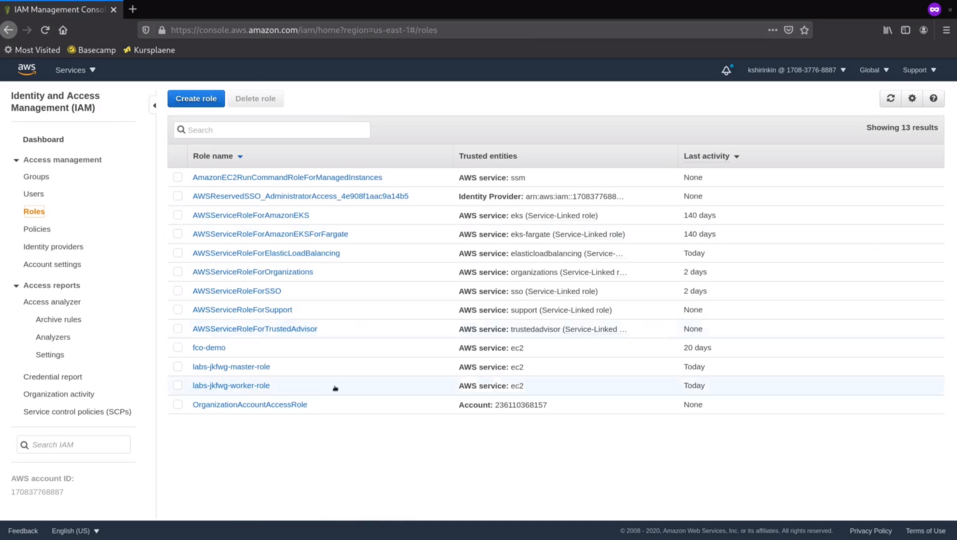Image resolution: width=957 pixels, height=540 pixels.
Task: Click the Feedback footer link
Action: point(23,531)
